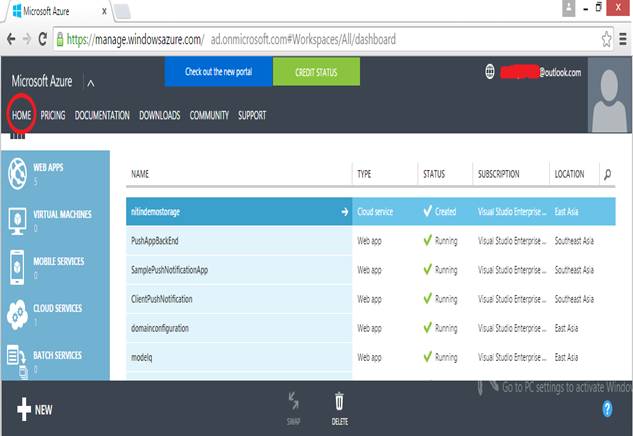
Task: Sort by the STATUS column header
Action: pos(434,174)
